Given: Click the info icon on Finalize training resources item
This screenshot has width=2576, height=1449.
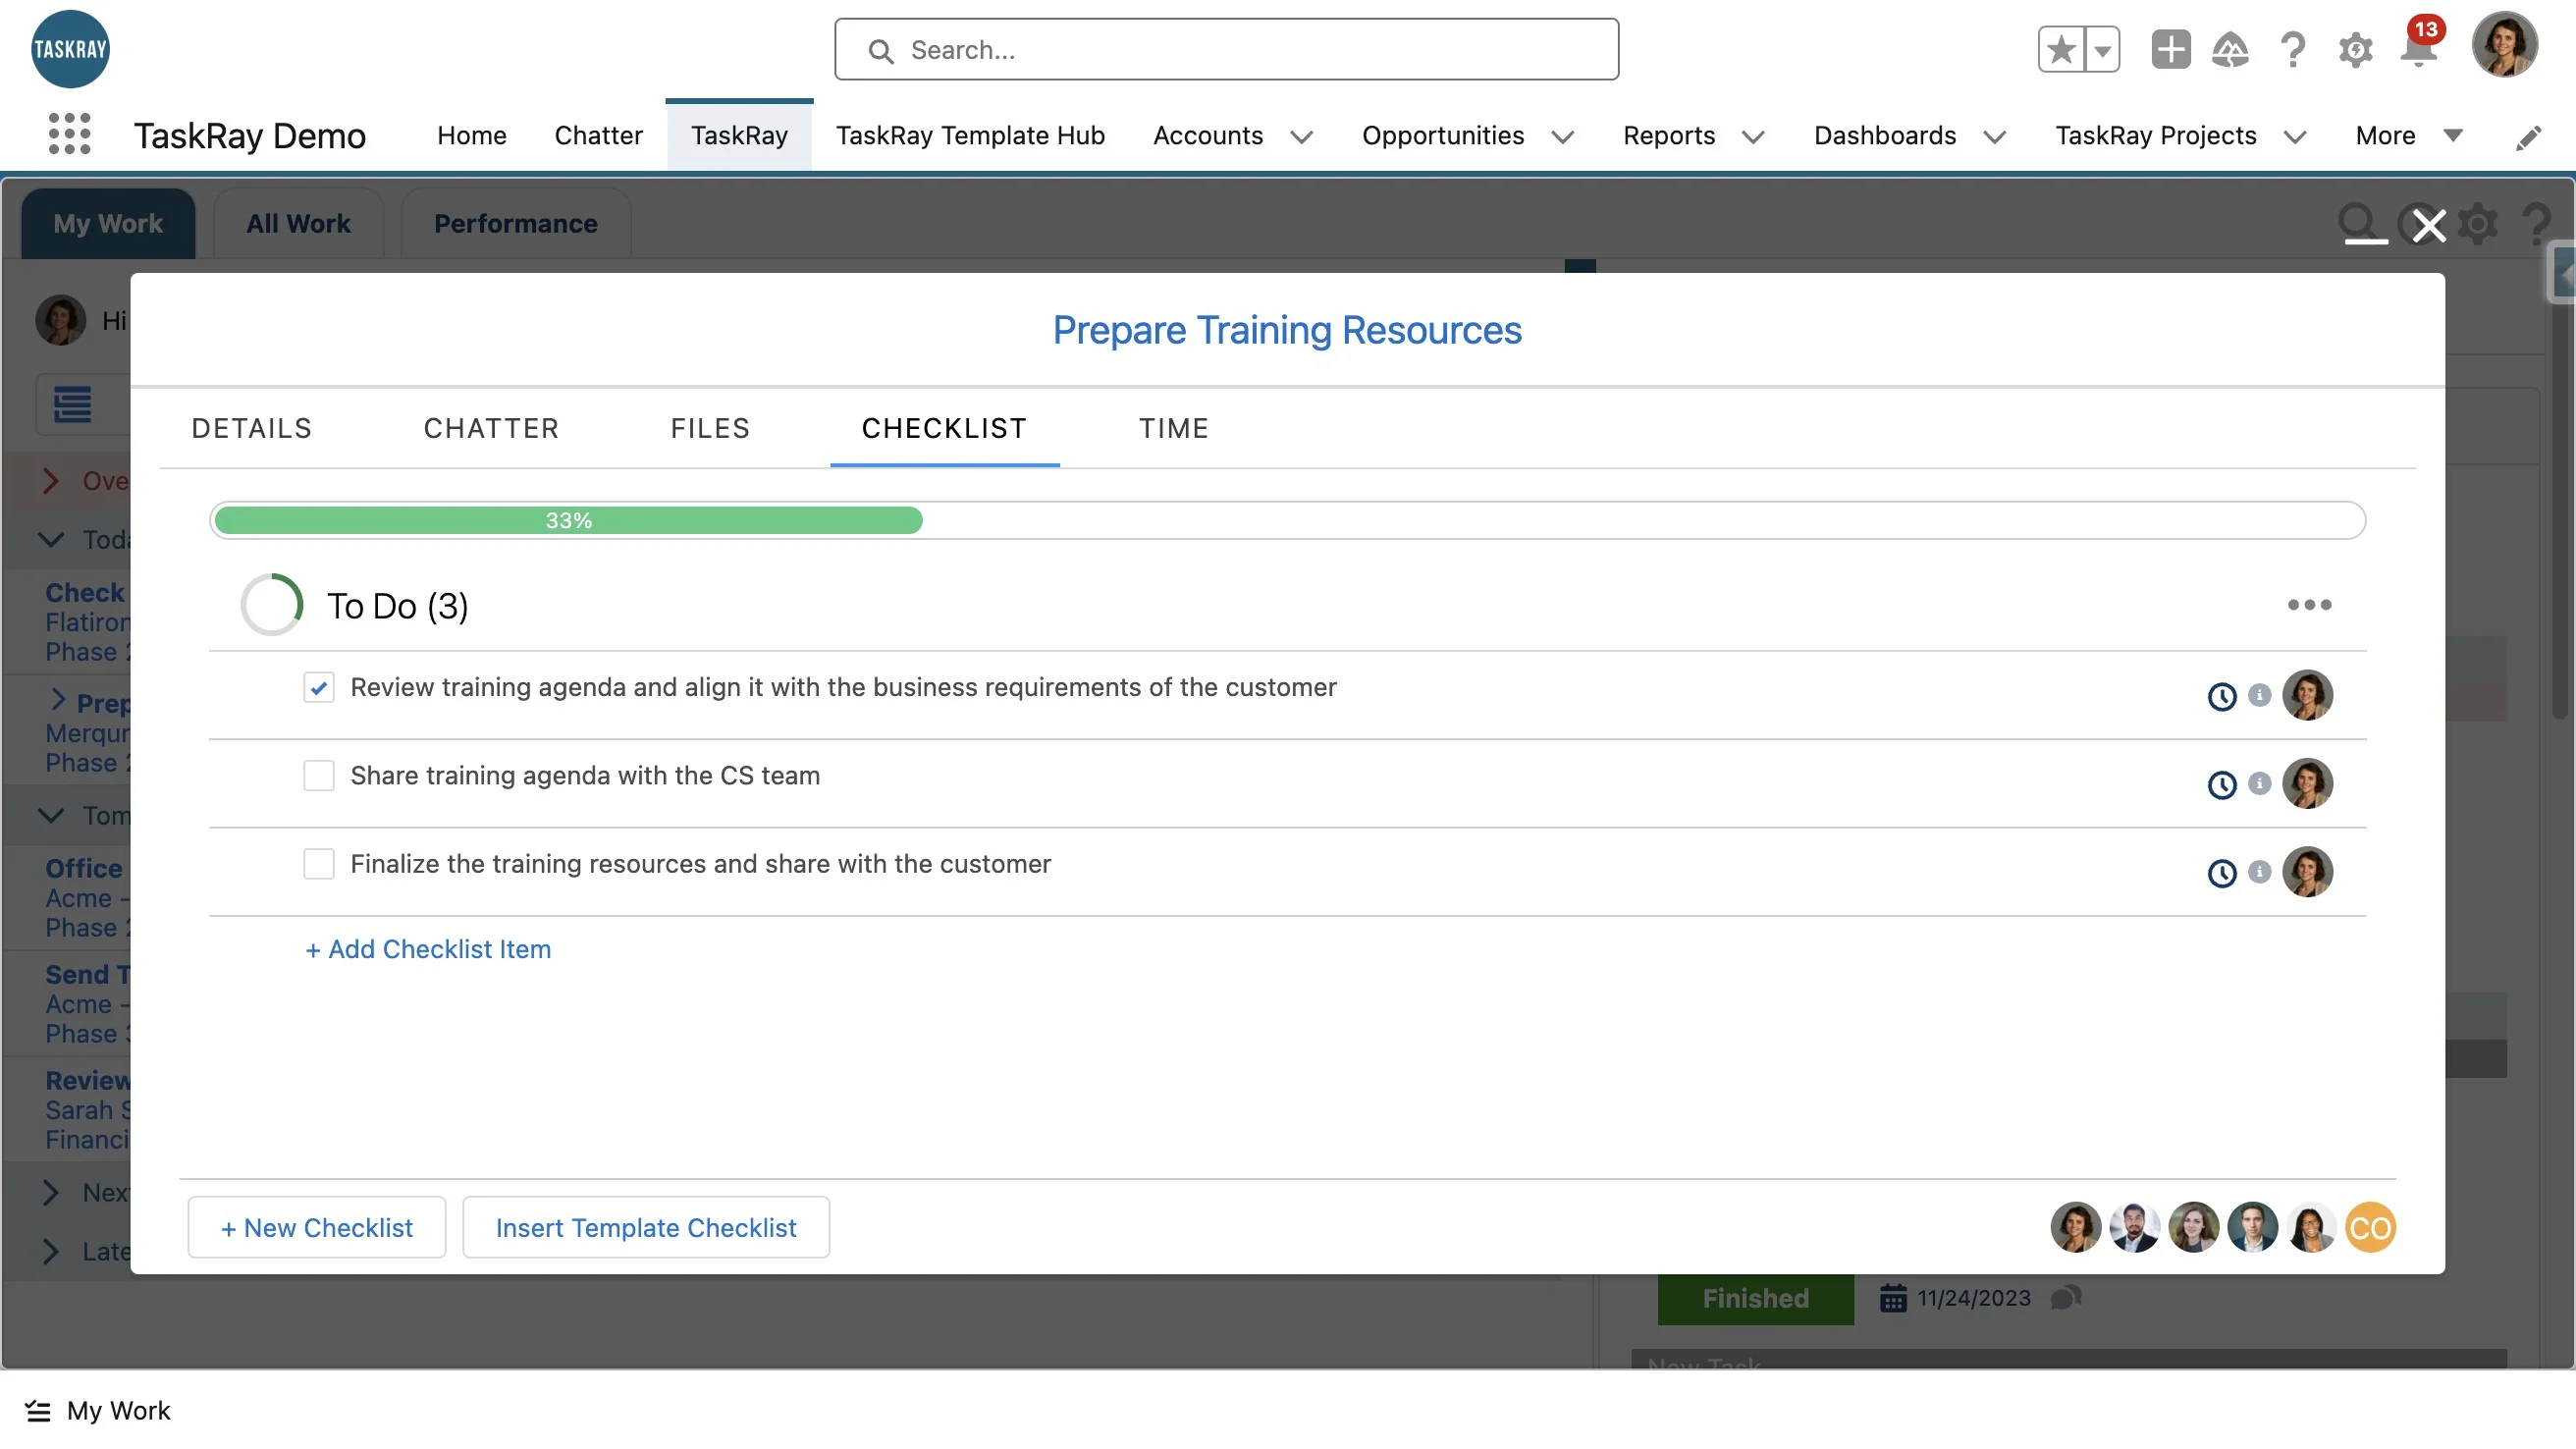Looking at the screenshot, I should [x=2259, y=872].
